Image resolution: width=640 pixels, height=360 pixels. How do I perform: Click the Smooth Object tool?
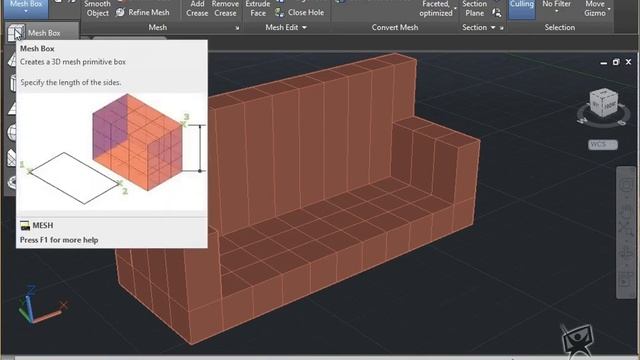click(x=97, y=9)
